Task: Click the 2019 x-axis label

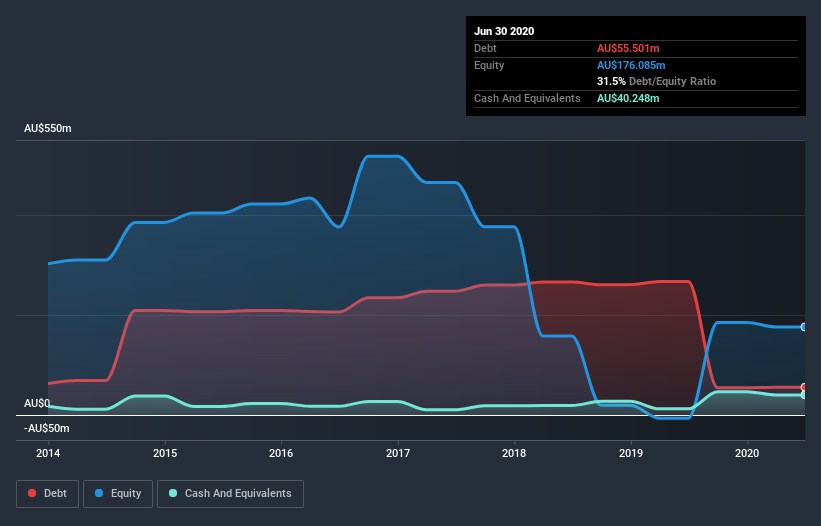Action: 631,453
